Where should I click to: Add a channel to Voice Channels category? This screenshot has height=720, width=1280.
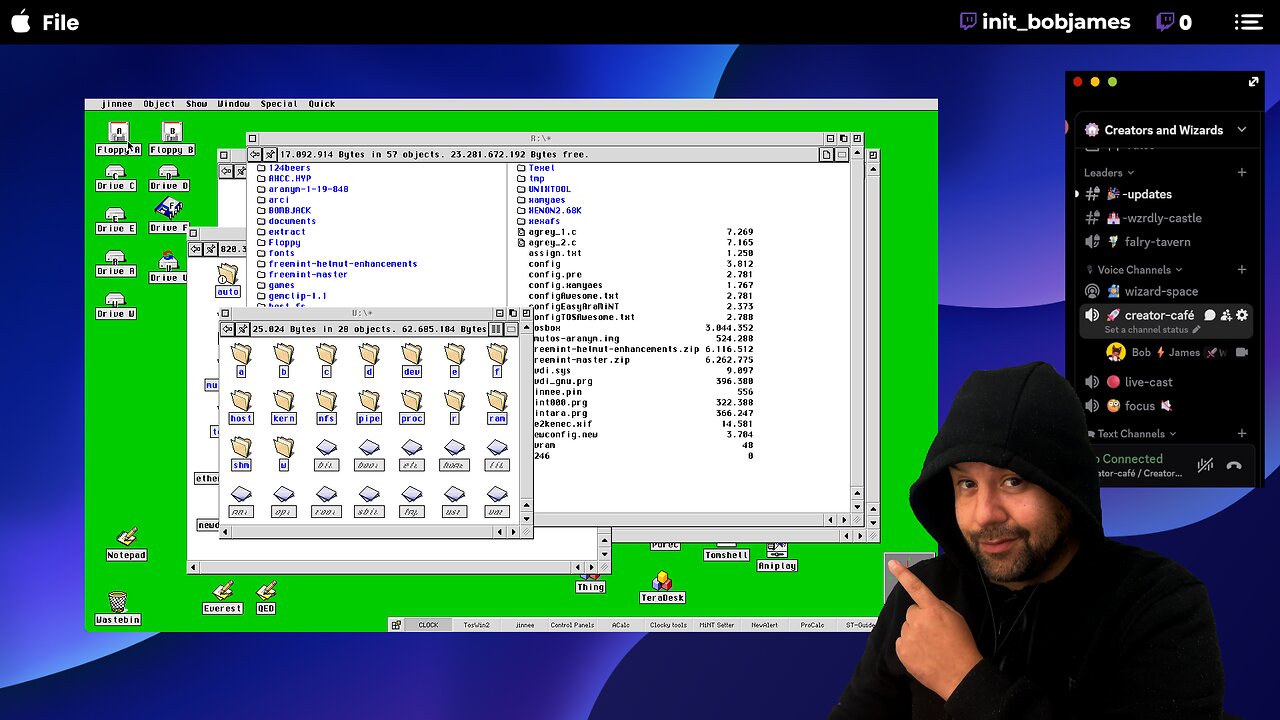click(x=1242, y=270)
